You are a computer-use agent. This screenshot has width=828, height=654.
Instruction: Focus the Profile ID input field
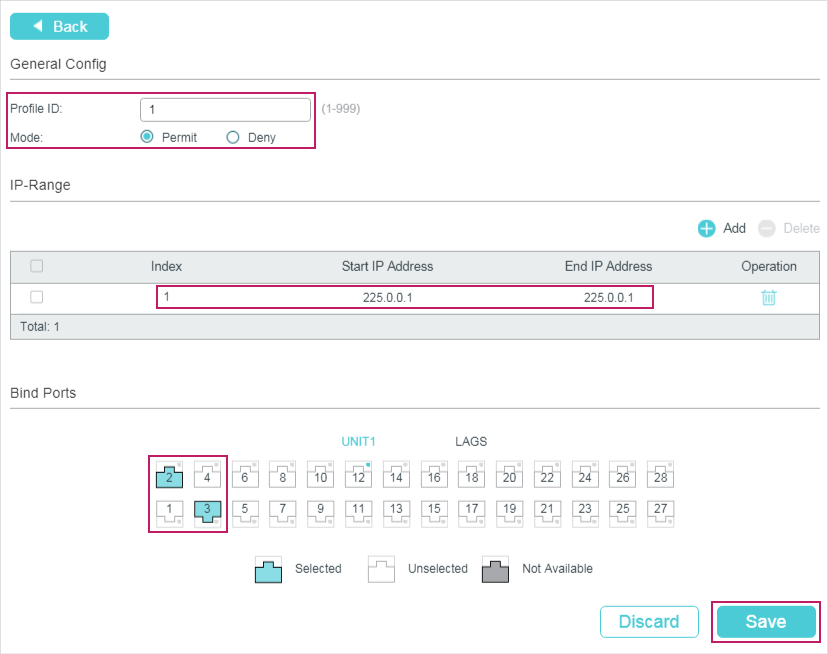225,109
